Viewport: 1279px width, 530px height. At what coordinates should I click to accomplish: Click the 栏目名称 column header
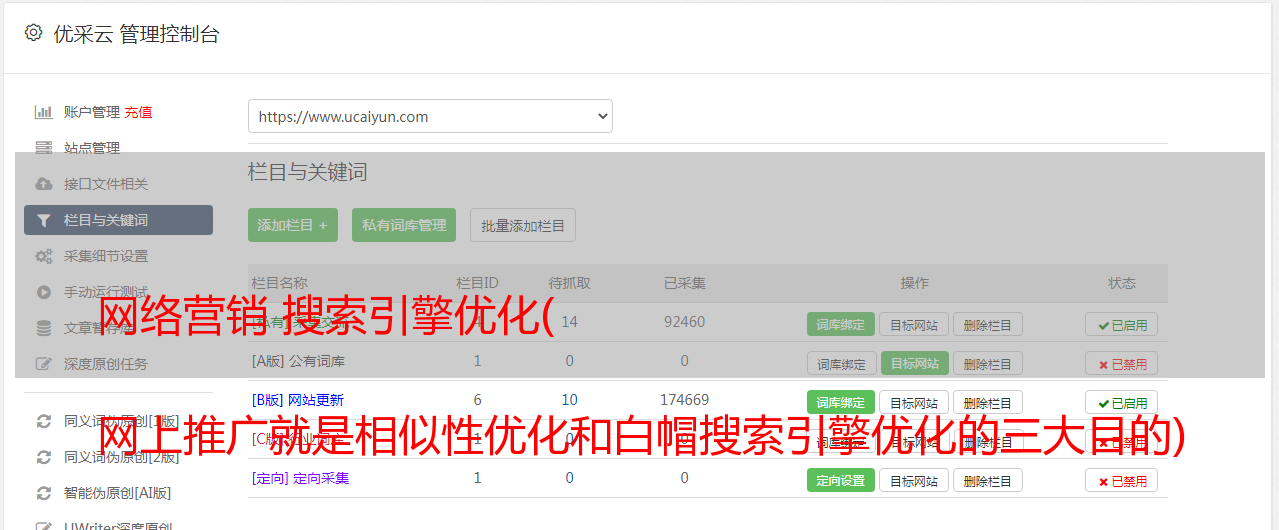coord(280,283)
